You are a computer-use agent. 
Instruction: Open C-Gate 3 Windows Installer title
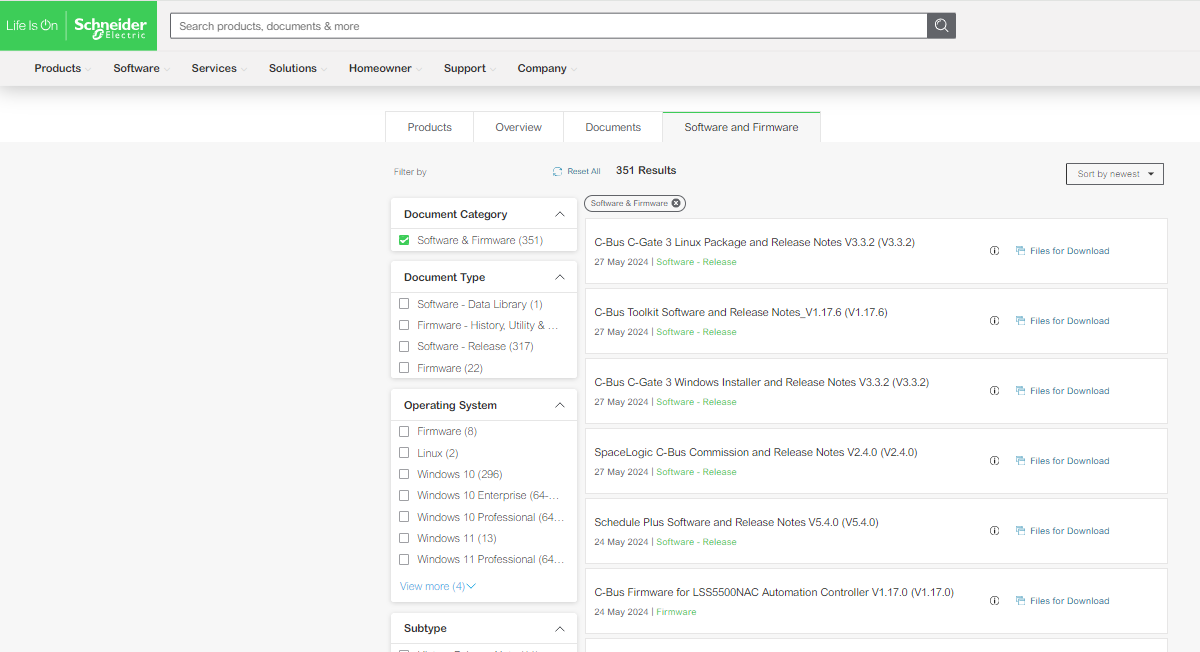click(762, 382)
